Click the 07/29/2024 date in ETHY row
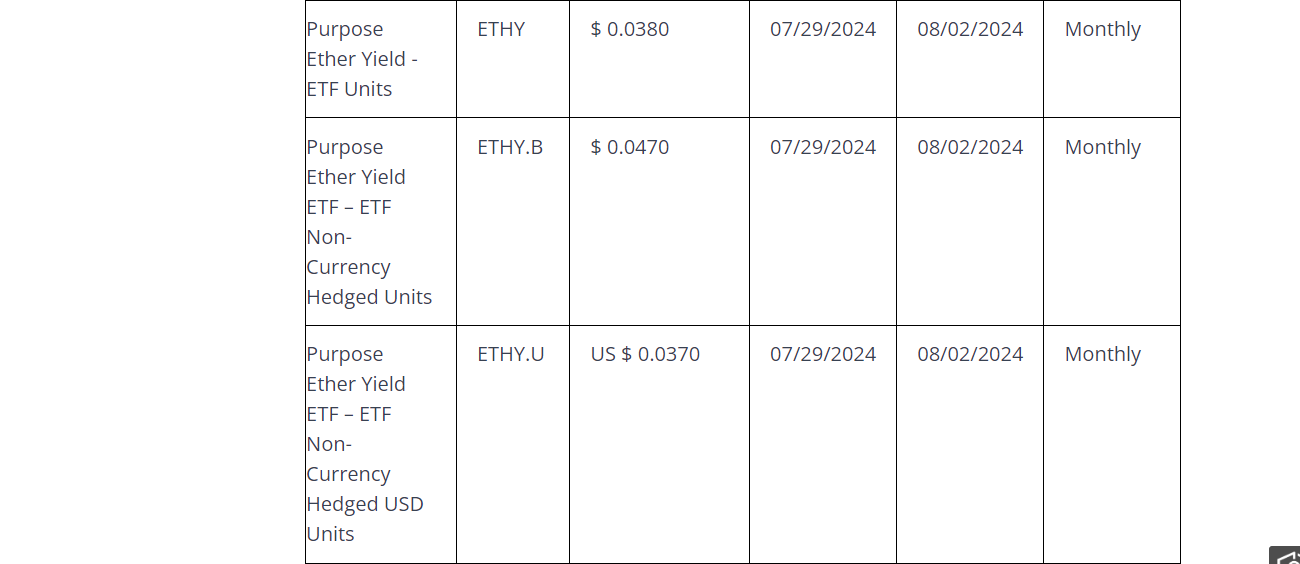Image resolution: width=1300 pixels, height=564 pixels. pos(823,30)
